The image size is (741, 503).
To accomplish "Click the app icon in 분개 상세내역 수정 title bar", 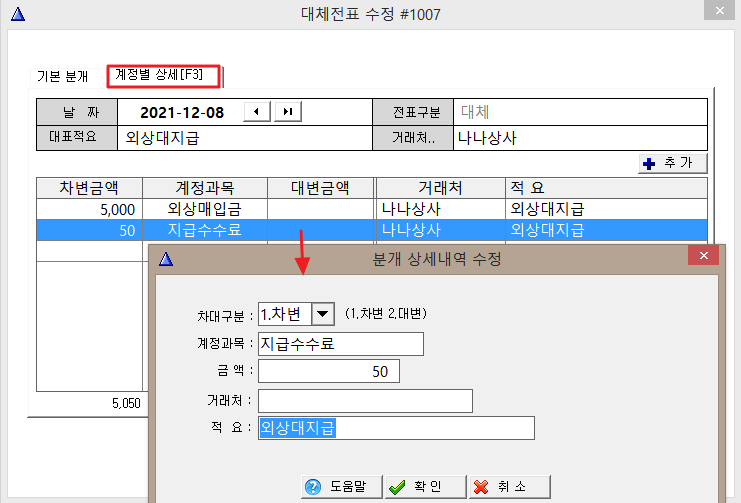I will click(166, 259).
